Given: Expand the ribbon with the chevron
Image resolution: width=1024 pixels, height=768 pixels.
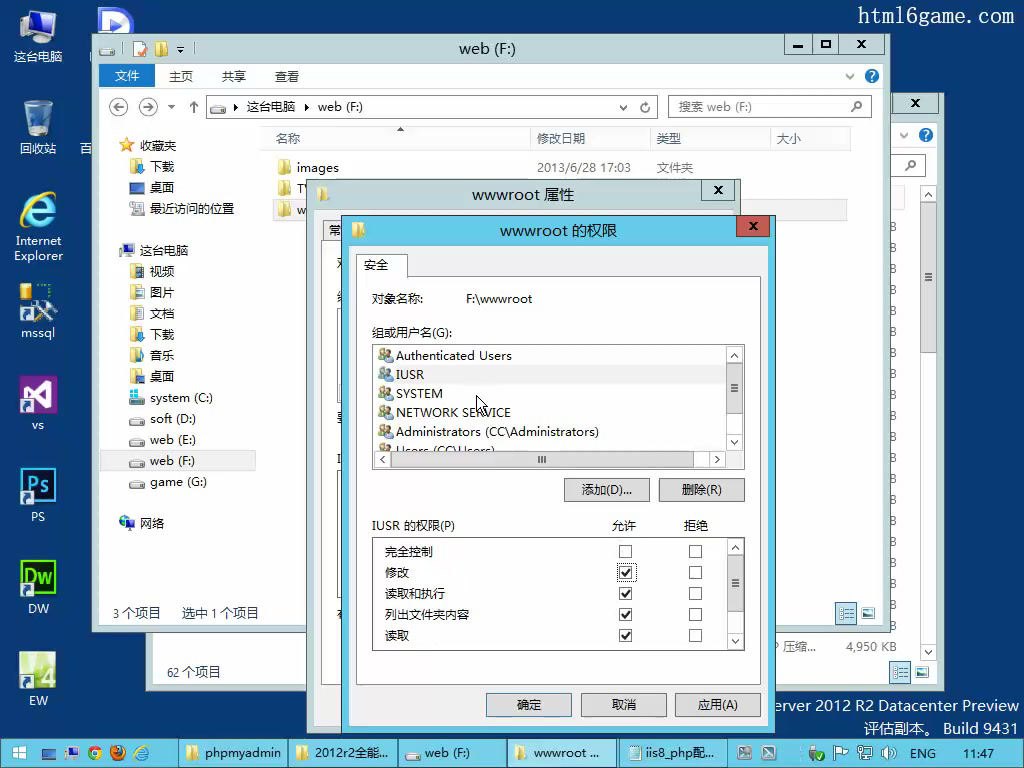Looking at the screenshot, I should click(851, 76).
